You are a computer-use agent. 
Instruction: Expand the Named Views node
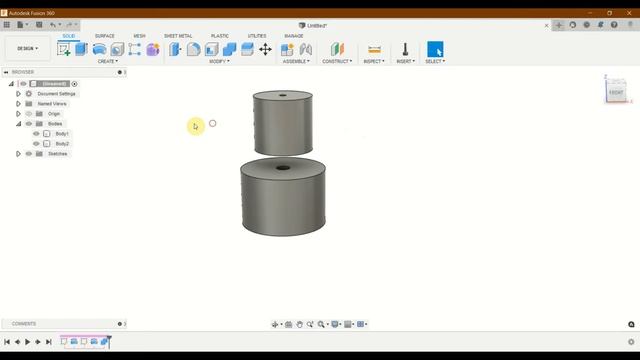coord(18,104)
